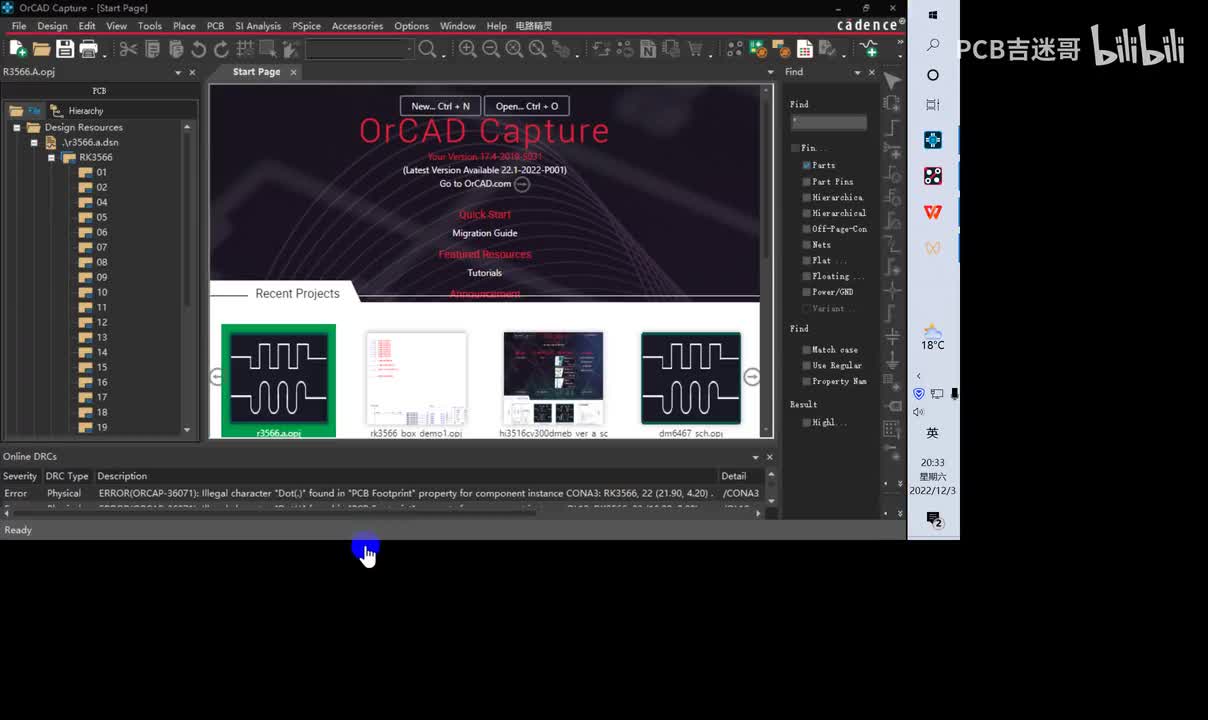This screenshot has width=1208, height=720.
Task: Click the magnifier Search toolbar icon
Action: coord(427,48)
